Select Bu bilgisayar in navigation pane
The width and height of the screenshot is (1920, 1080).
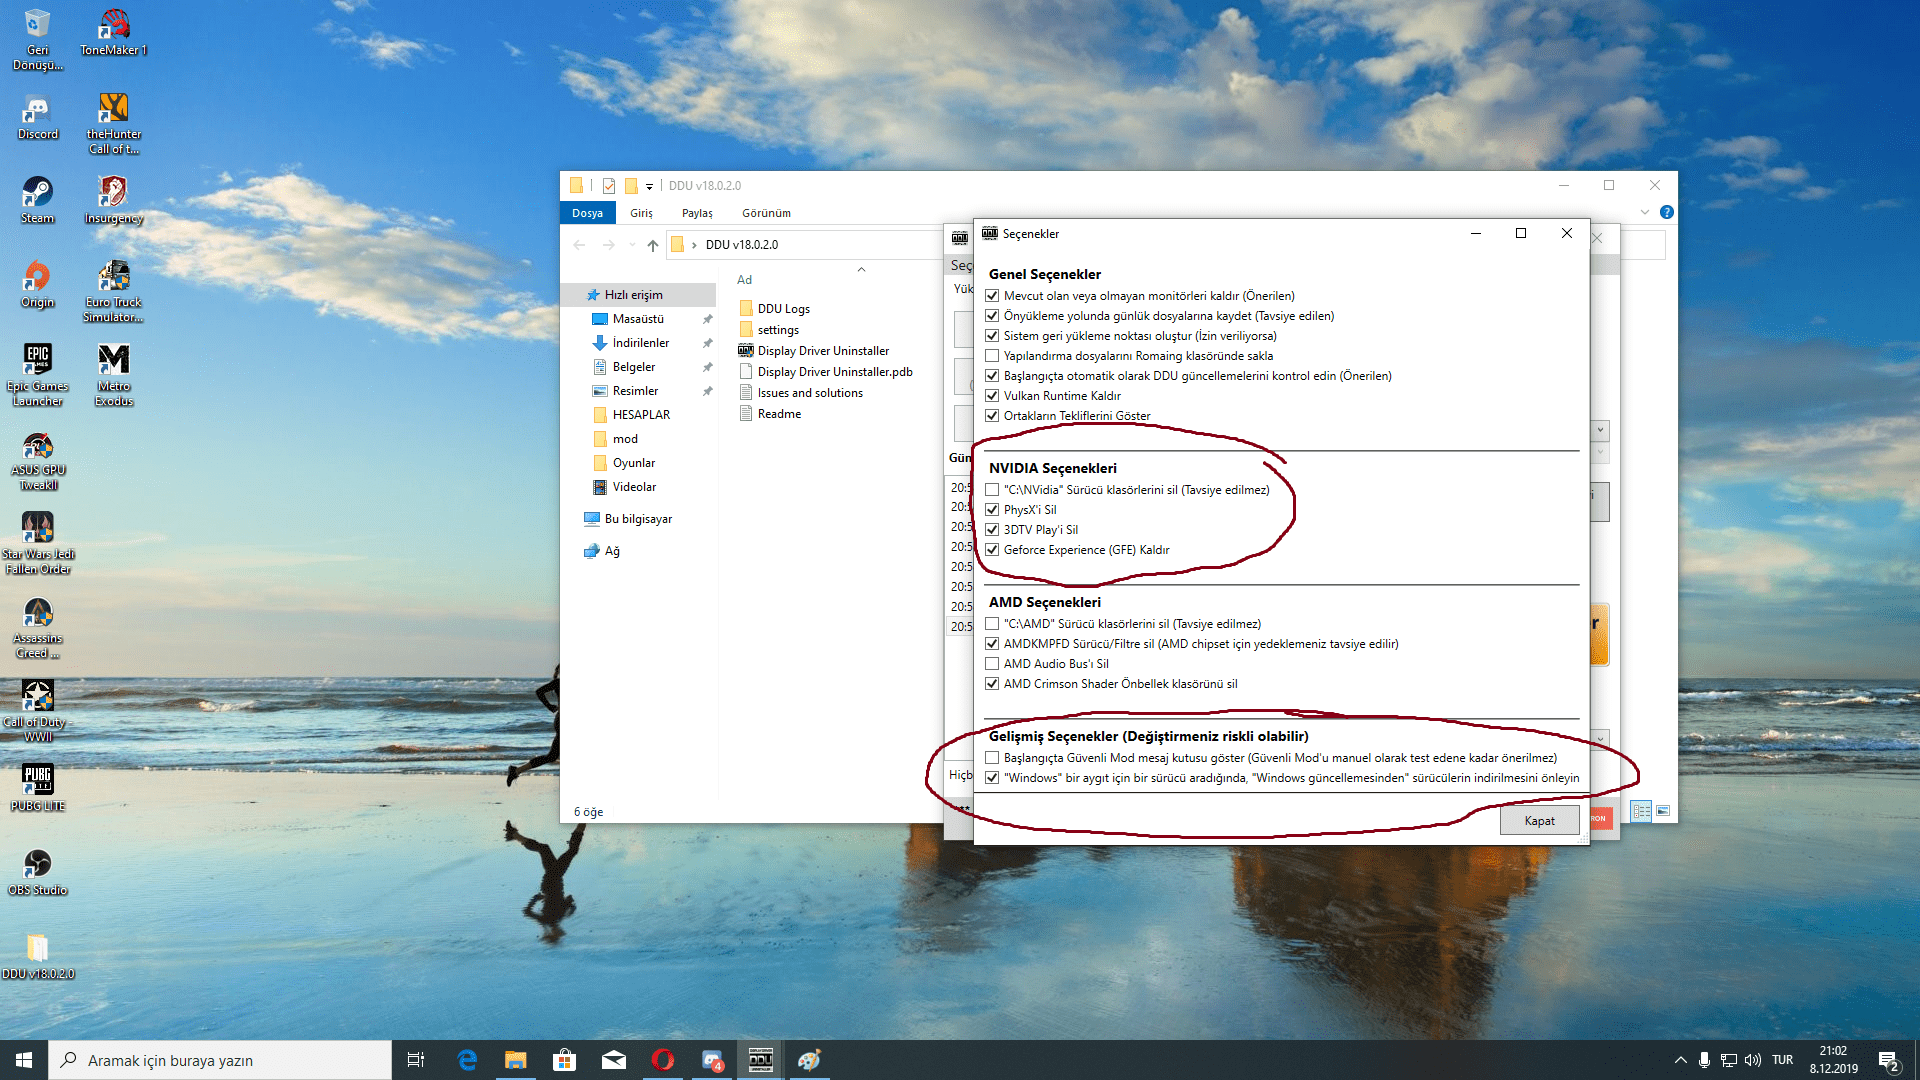tap(638, 519)
